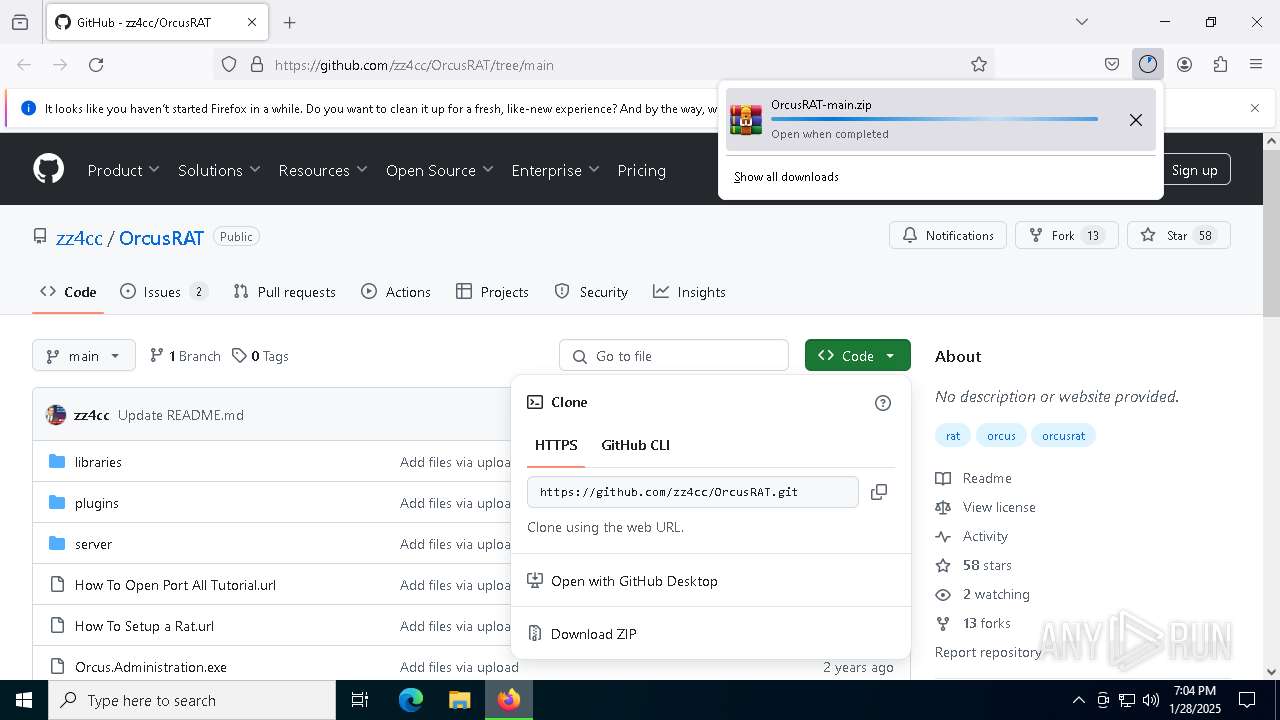The height and width of the screenshot is (720, 1280).
Task: Cancel the OrcusRAT-main.zip download
Action: [x=1136, y=120]
